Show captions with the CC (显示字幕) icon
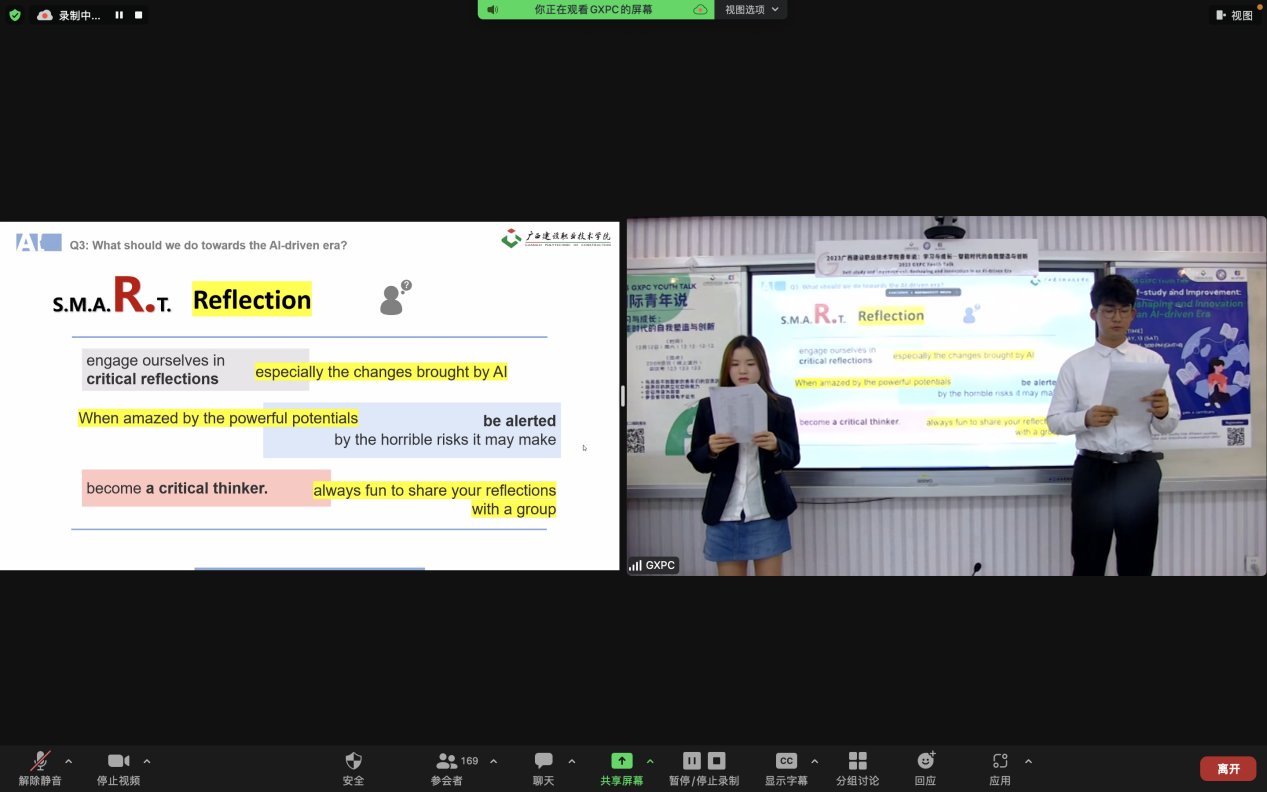 pyautogui.click(x=786, y=761)
